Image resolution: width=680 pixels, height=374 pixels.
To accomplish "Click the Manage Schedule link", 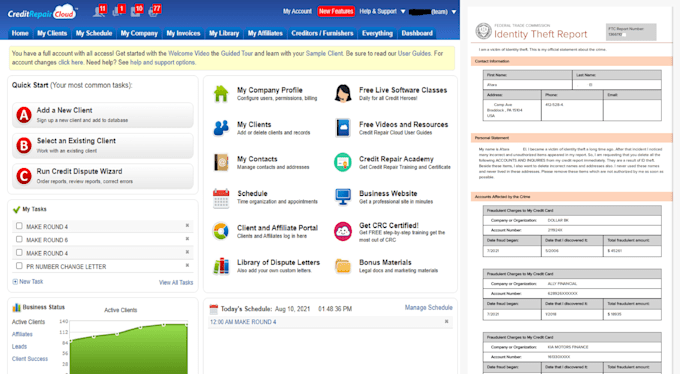I will (428, 308).
